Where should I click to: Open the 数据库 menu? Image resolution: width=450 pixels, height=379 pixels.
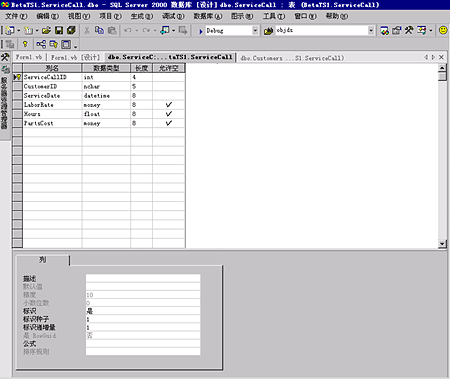click(x=207, y=16)
